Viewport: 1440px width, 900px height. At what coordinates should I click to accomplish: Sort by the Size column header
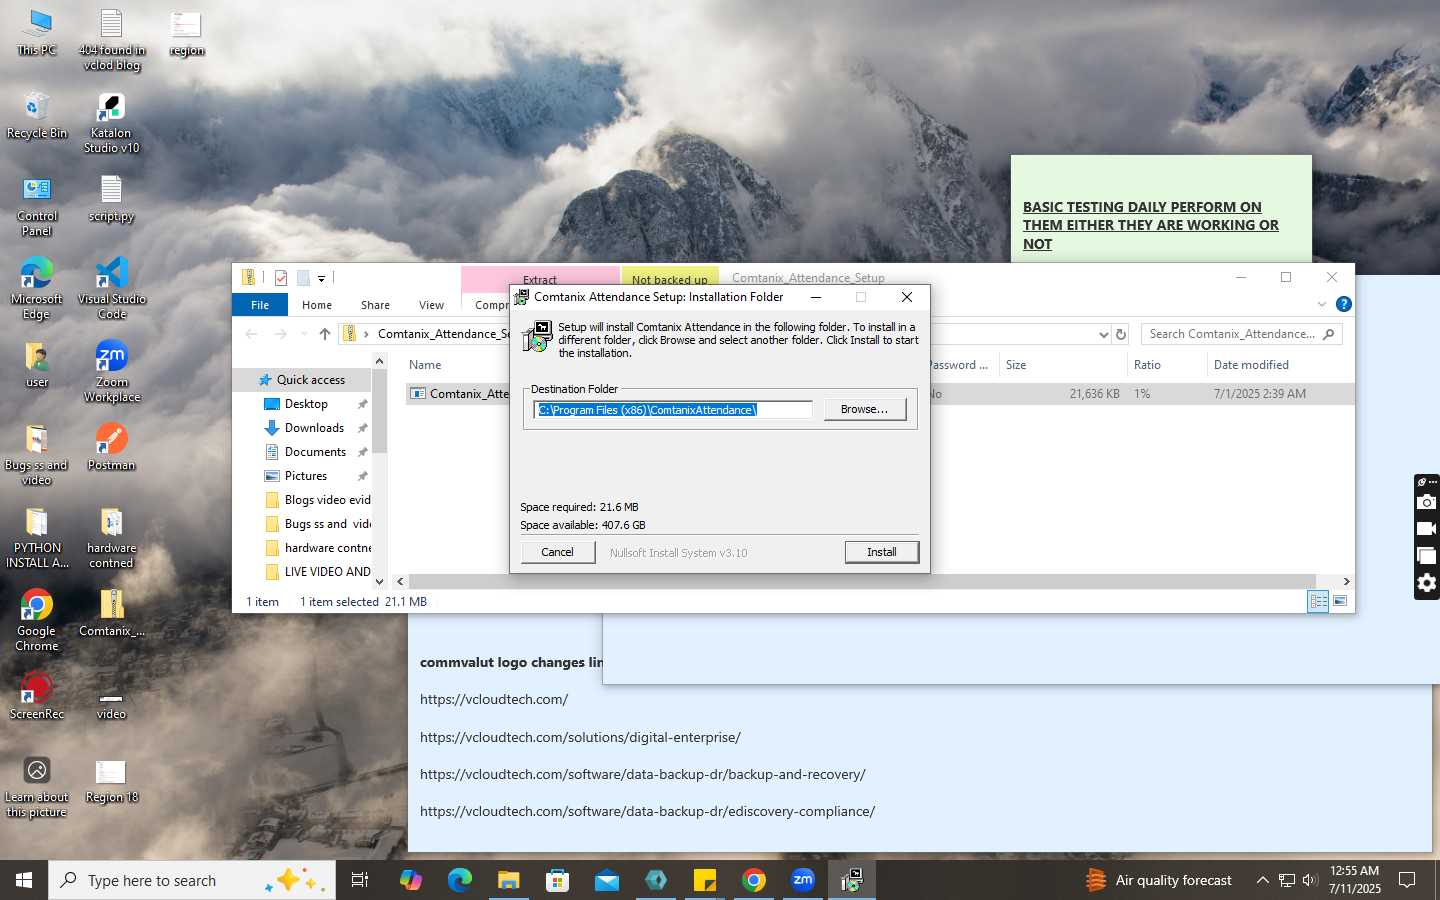[1016, 365]
